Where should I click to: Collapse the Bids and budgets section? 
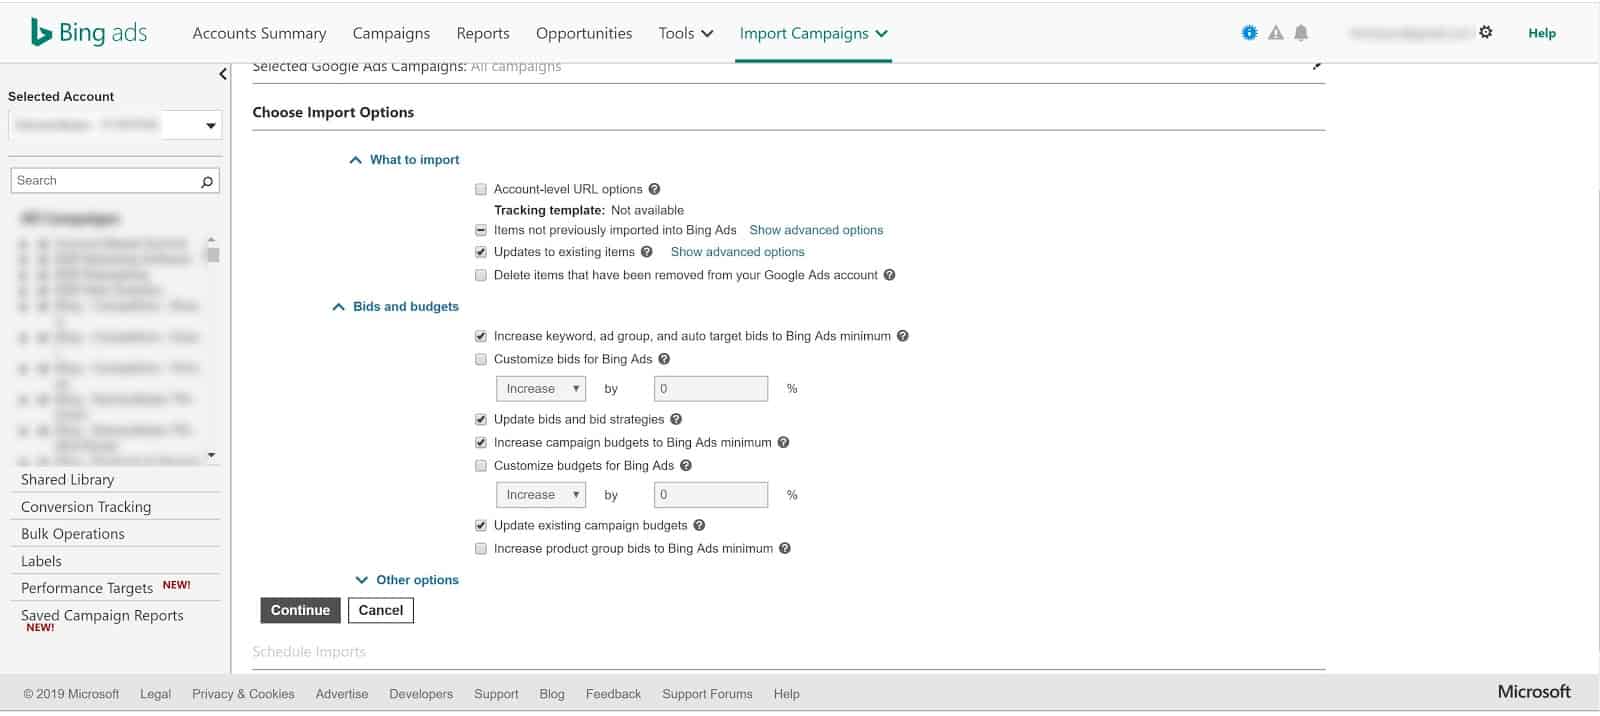[x=395, y=307]
